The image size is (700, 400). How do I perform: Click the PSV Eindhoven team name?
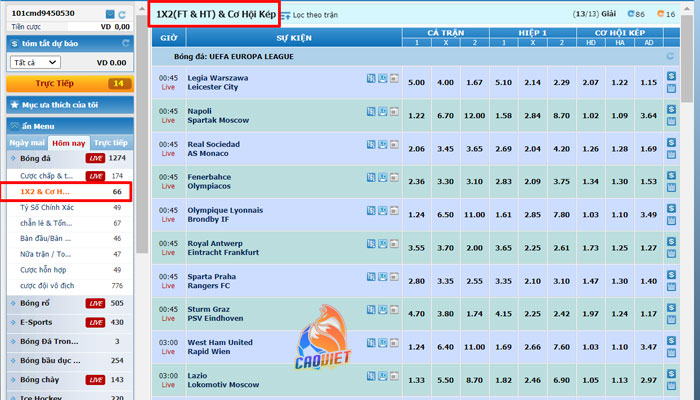[215, 318]
